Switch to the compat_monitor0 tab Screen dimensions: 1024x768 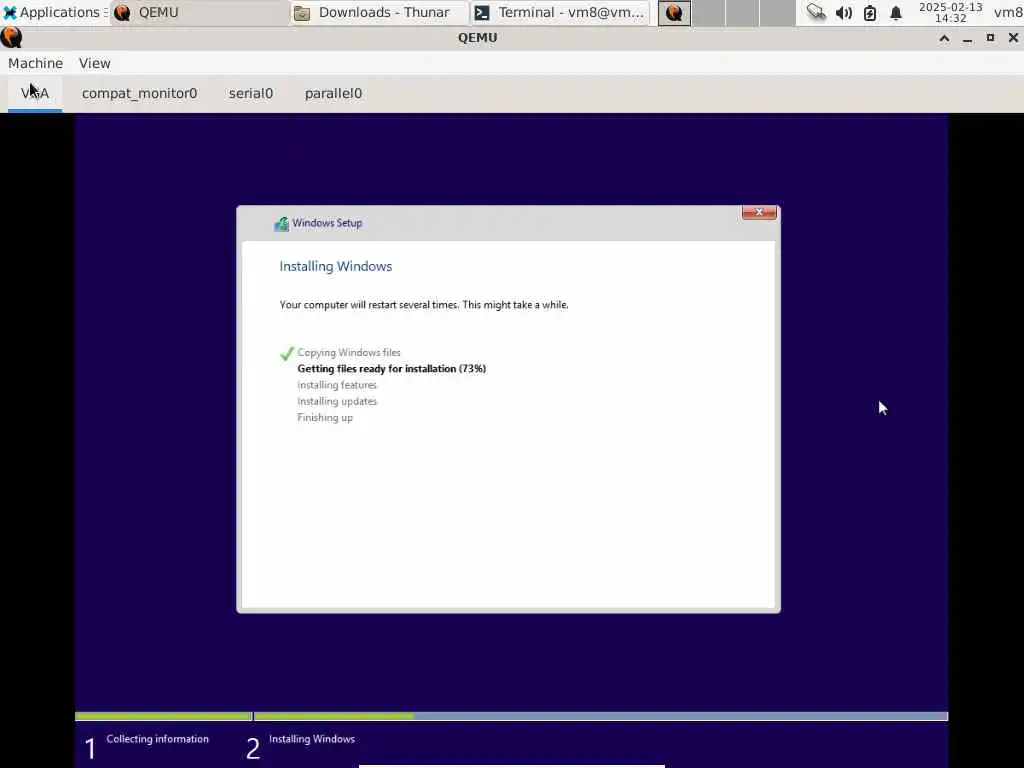point(139,93)
